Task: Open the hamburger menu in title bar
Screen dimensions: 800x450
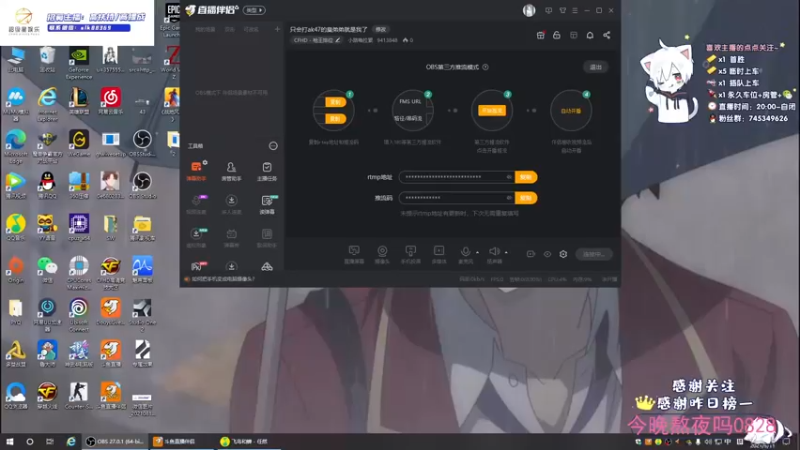Action: [575, 10]
